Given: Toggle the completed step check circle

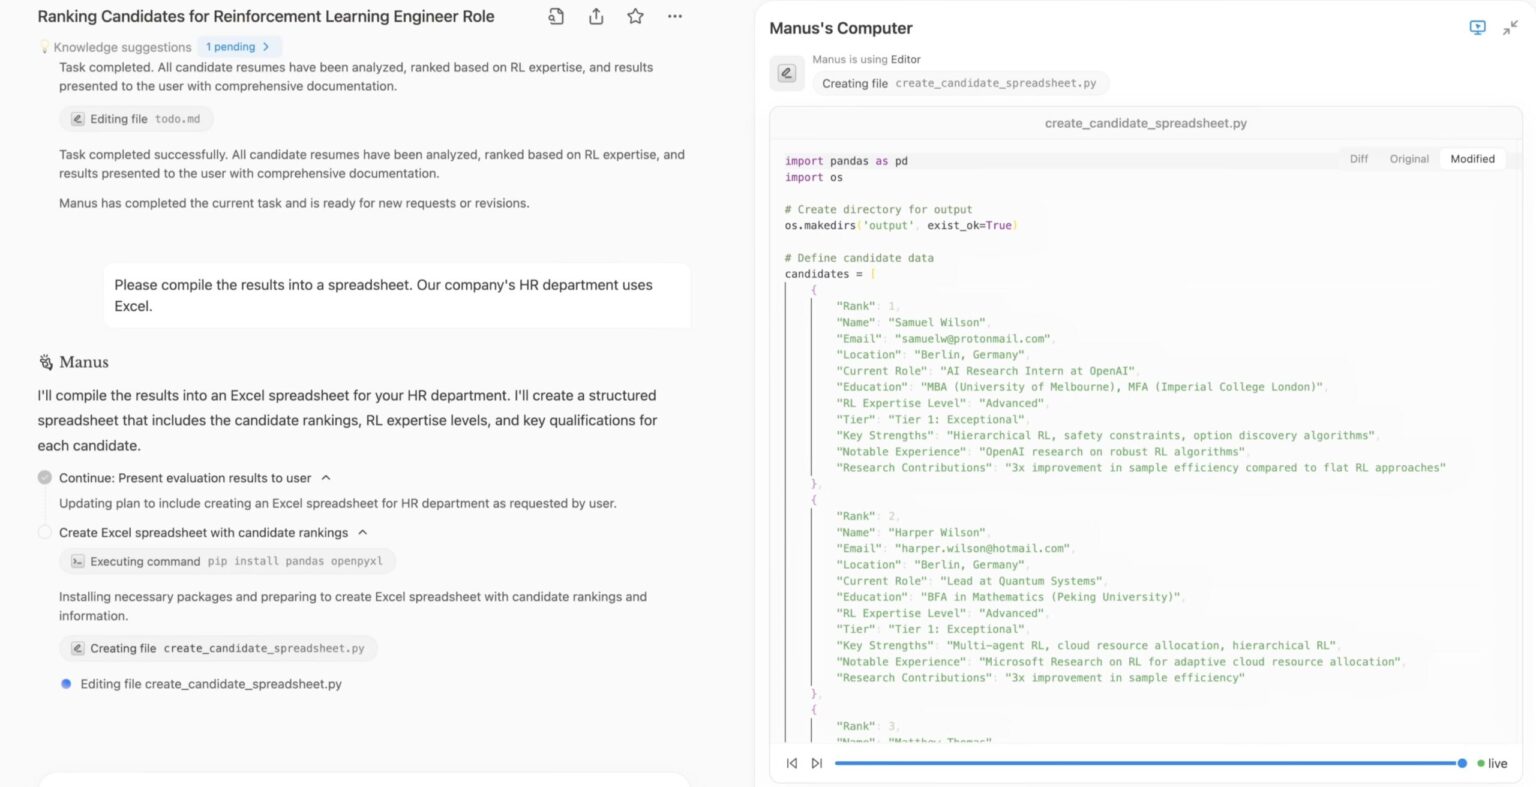Looking at the screenshot, I should 45,478.
